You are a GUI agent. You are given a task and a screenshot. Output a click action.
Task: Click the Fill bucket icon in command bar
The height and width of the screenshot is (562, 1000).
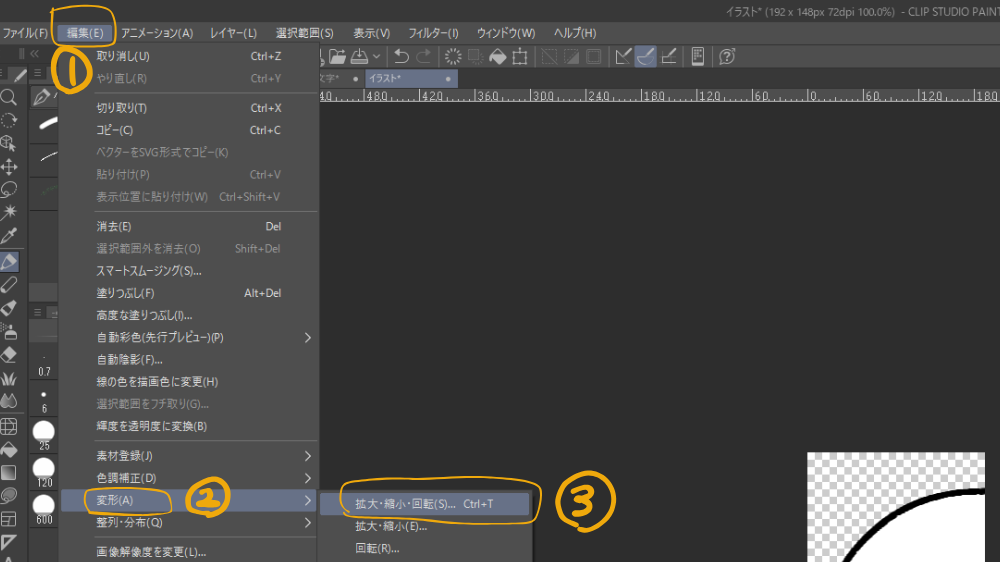(497, 57)
